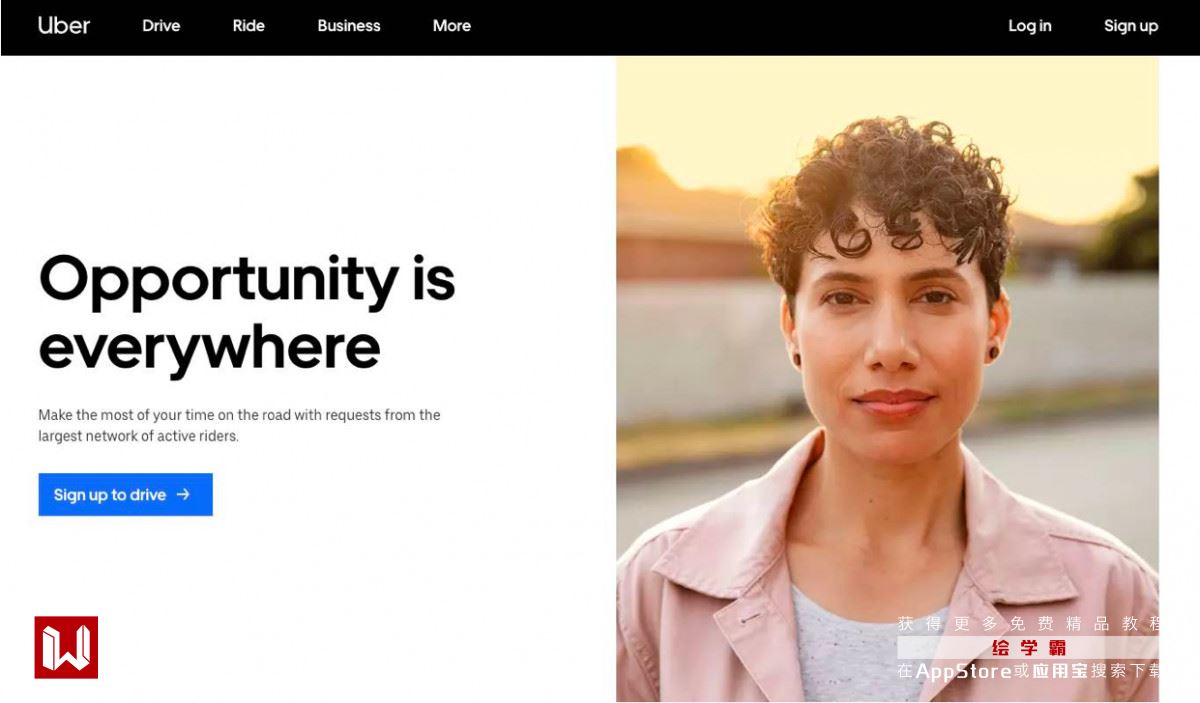
Task: Click the Log in link
Action: pyautogui.click(x=1030, y=26)
